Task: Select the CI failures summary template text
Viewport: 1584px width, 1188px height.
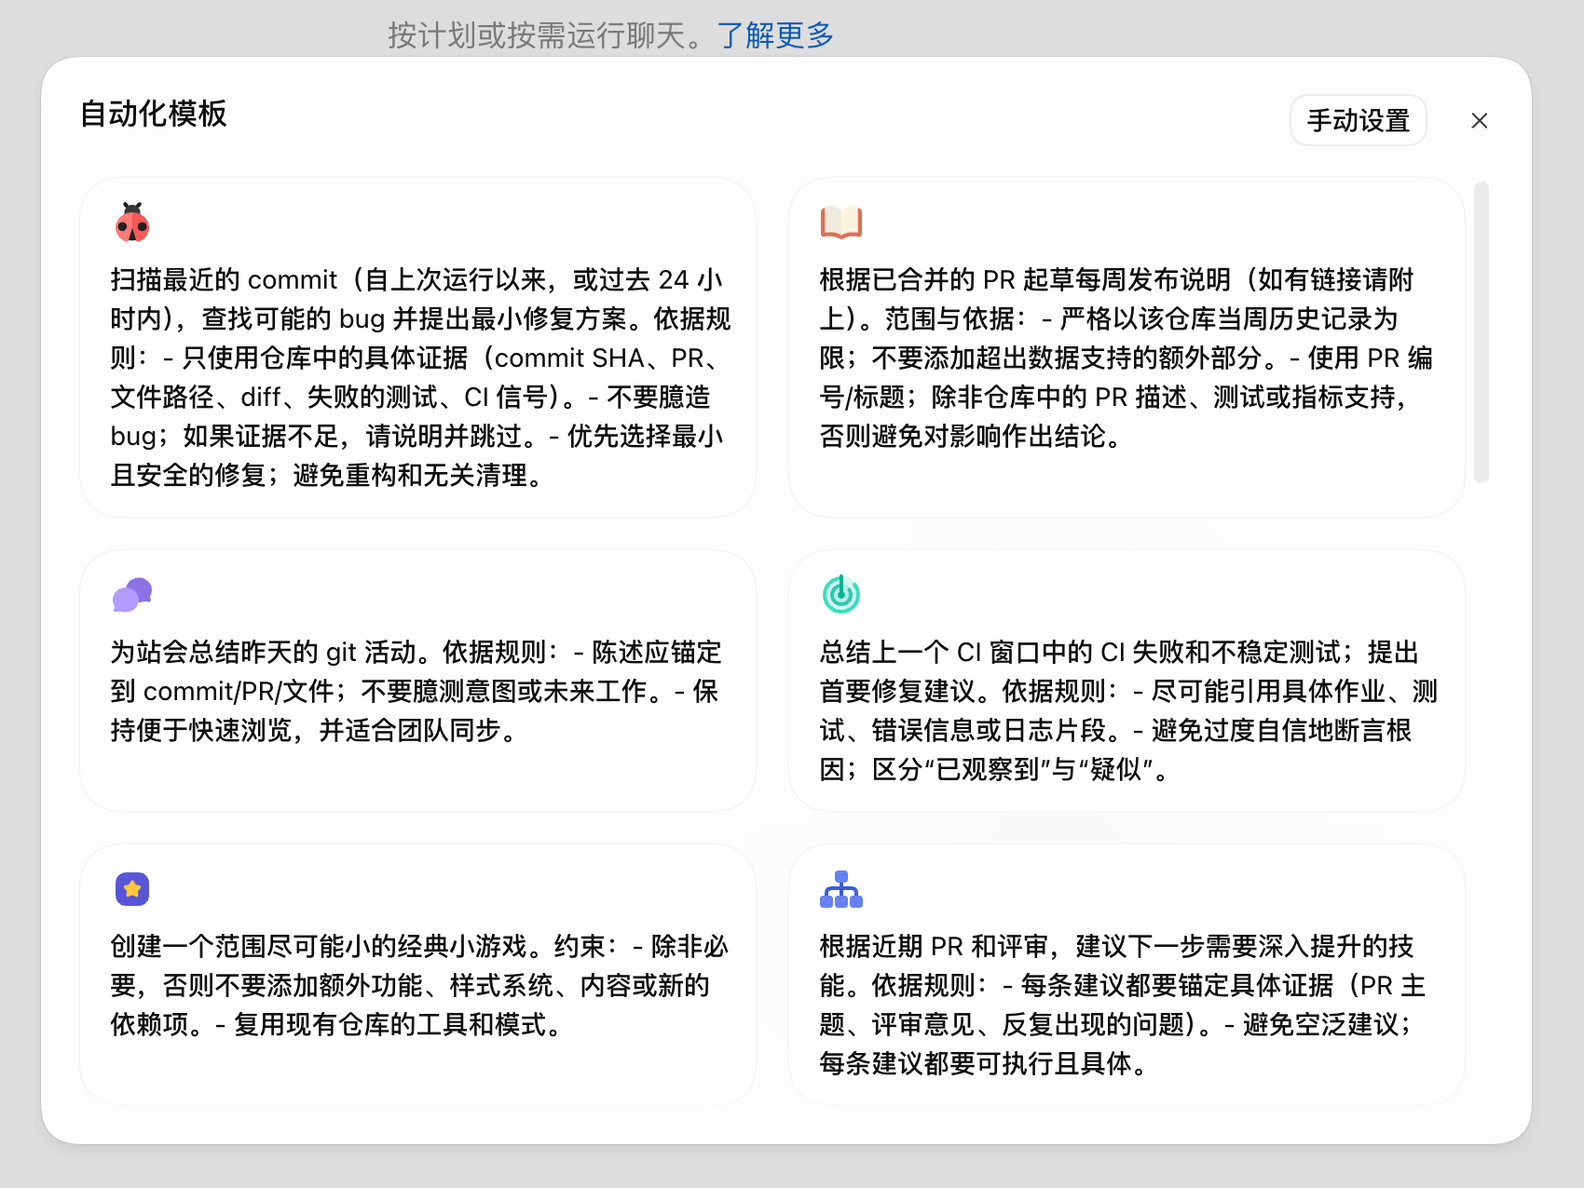Action: [x=1128, y=711]
